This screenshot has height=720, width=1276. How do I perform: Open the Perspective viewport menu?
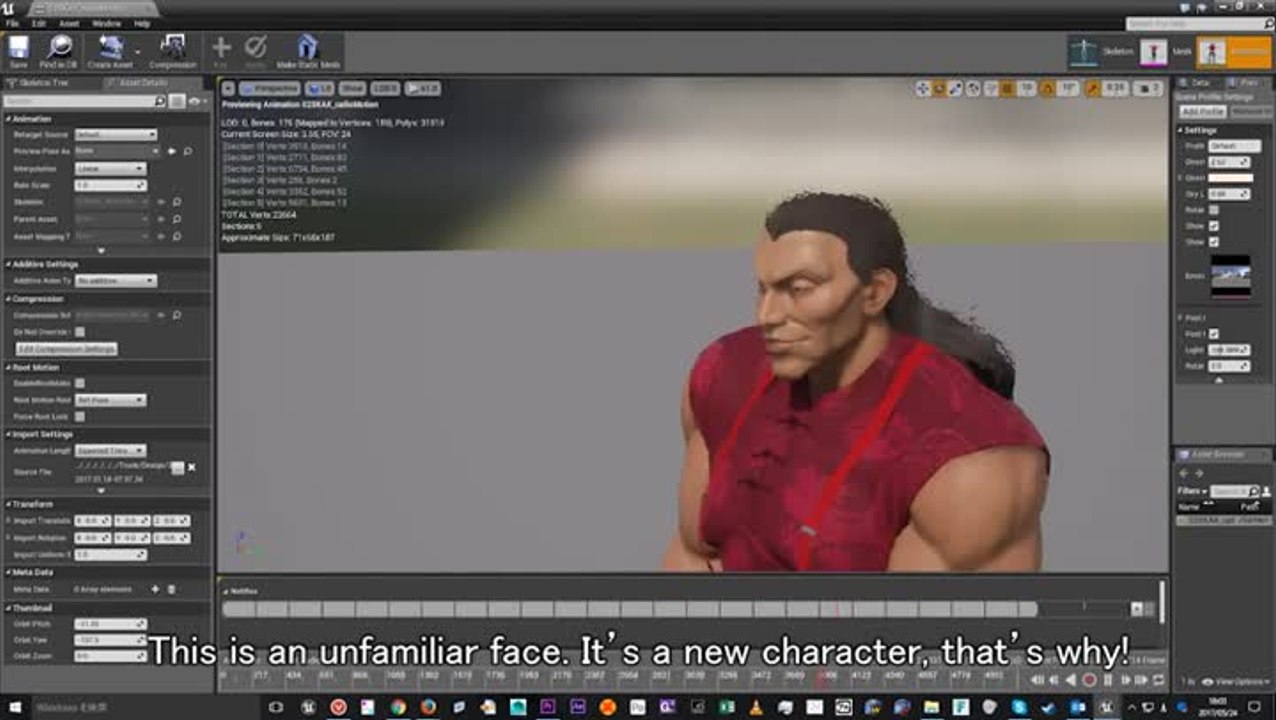(270, 89)
